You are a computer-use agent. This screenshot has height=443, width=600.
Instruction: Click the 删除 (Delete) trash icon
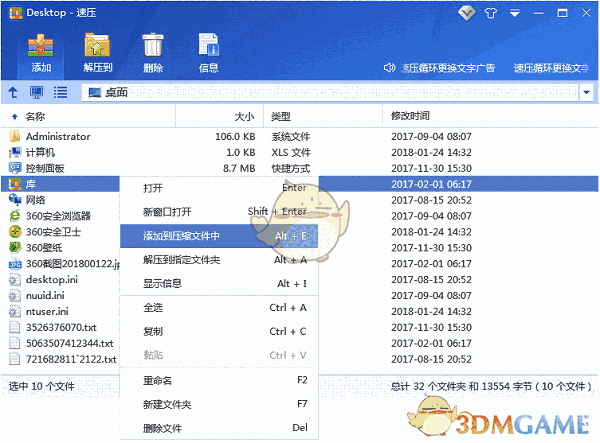pyautogui.click(x=153, y=45)
